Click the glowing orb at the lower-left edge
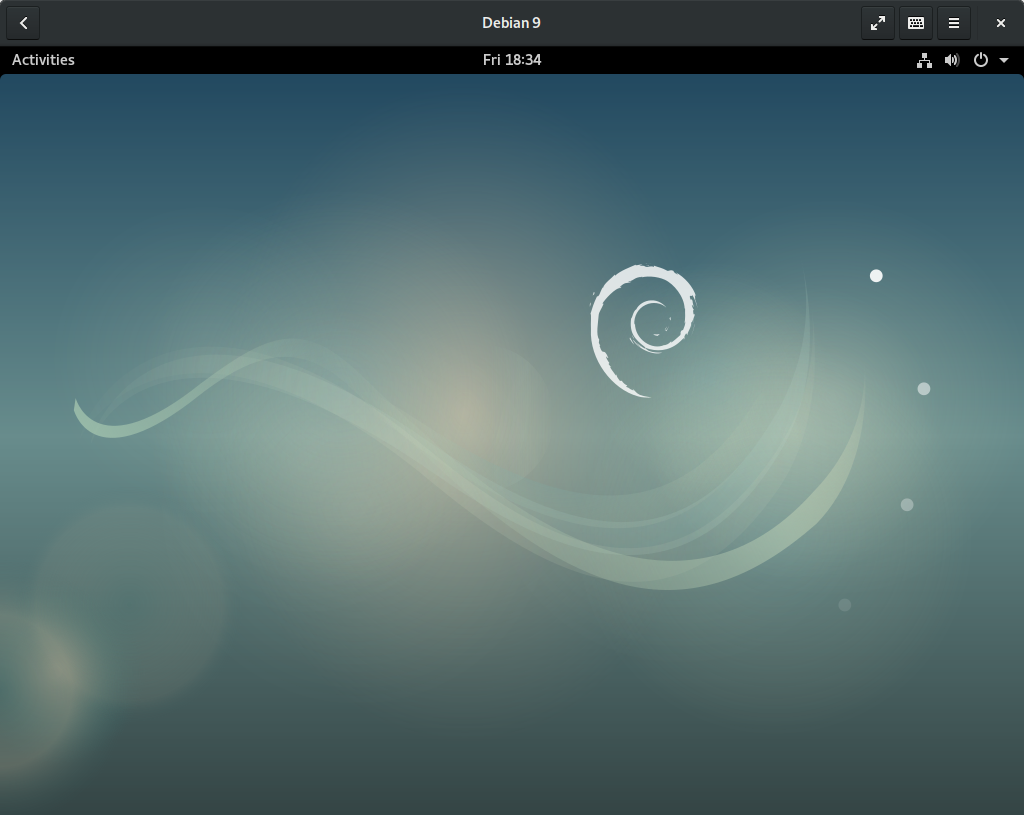 pyautogui.click(x=40, y=670)
